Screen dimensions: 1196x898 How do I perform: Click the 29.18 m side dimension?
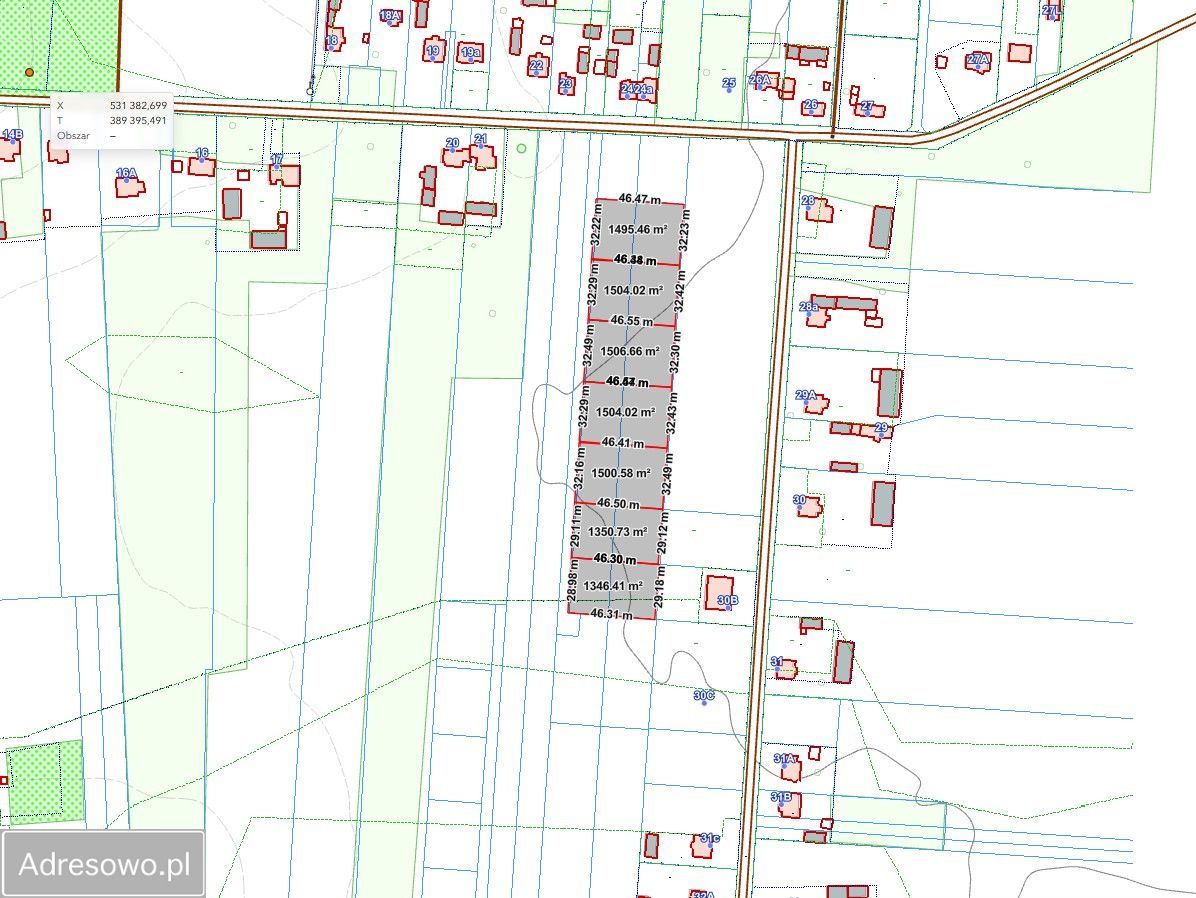click(x=660, y=587)
